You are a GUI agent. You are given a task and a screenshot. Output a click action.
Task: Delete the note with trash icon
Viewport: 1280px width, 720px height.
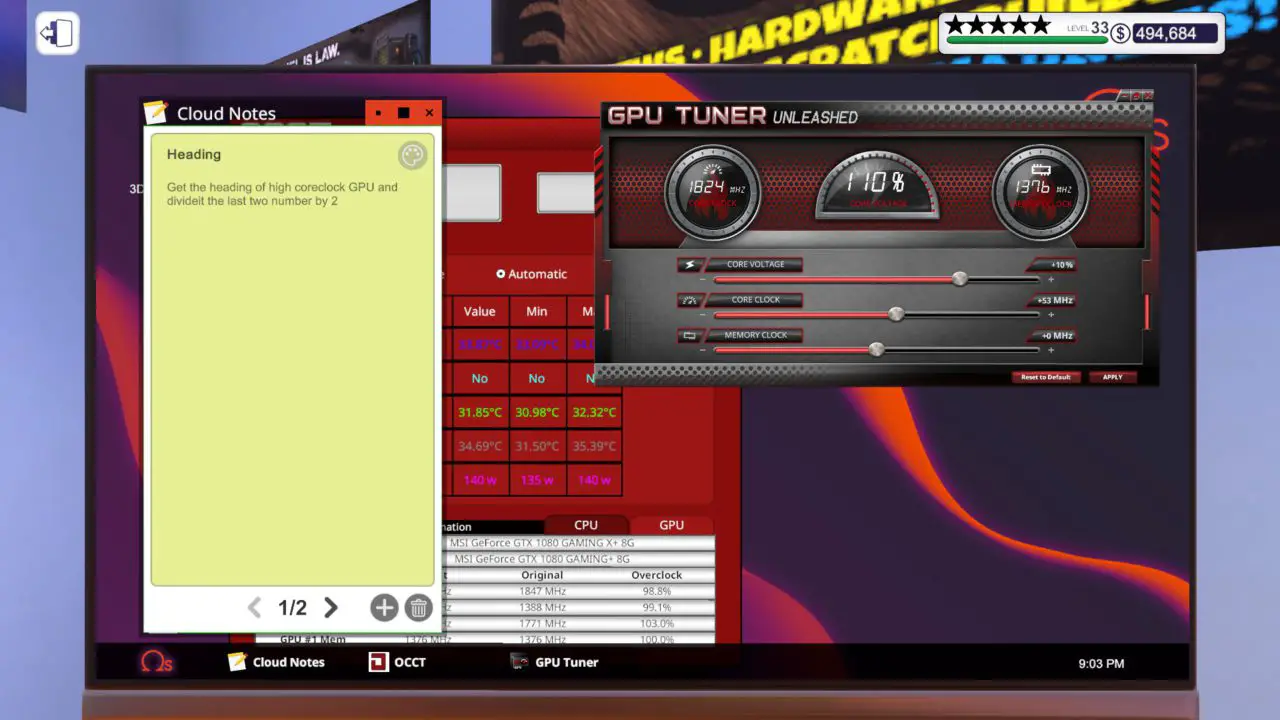418,607
